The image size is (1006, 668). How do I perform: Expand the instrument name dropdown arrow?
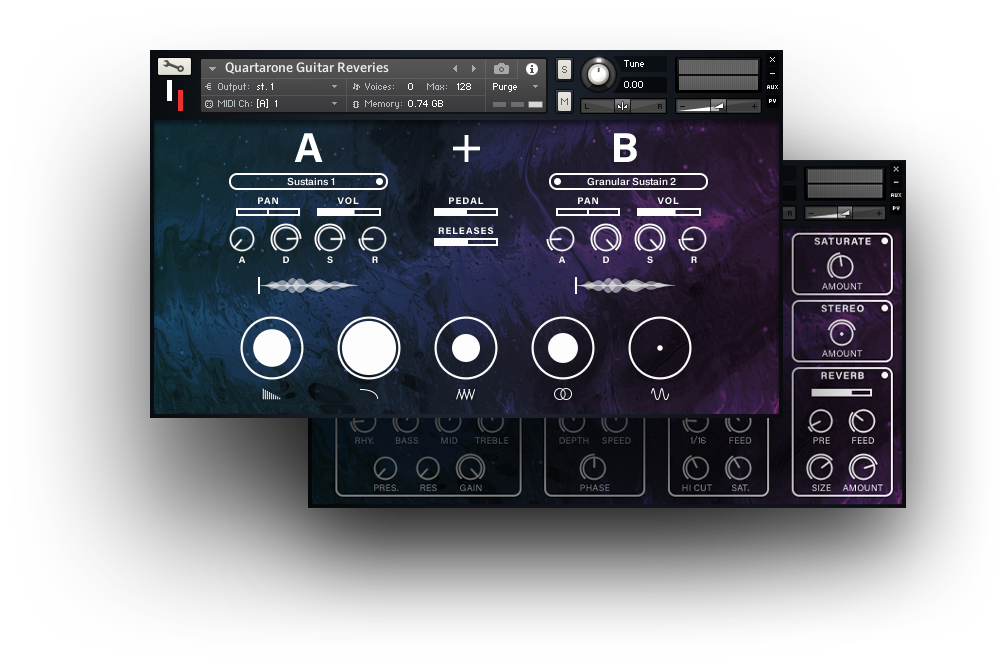tap(212, 68)
